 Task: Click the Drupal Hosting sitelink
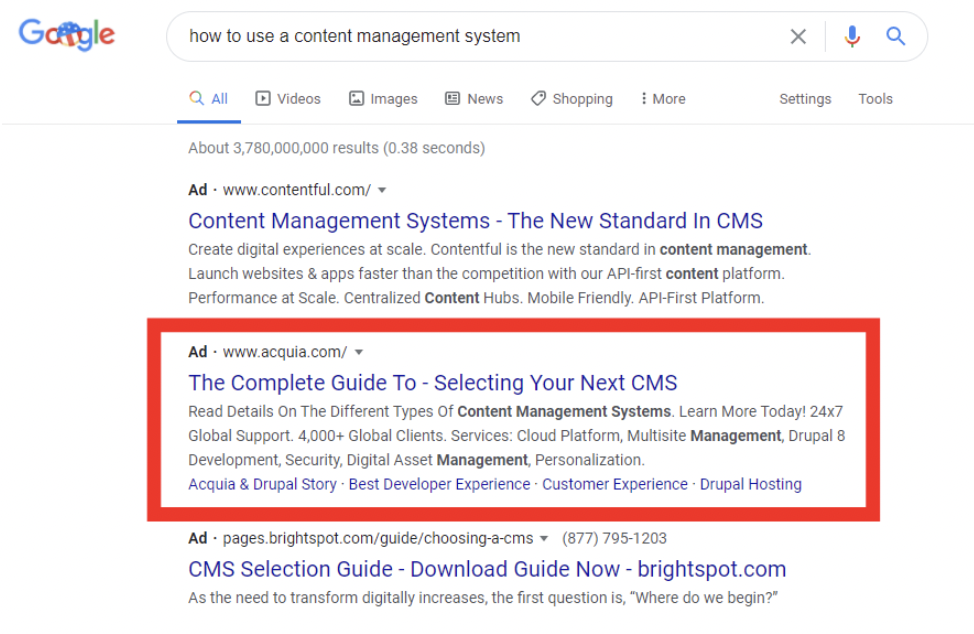tap(750, 484)
